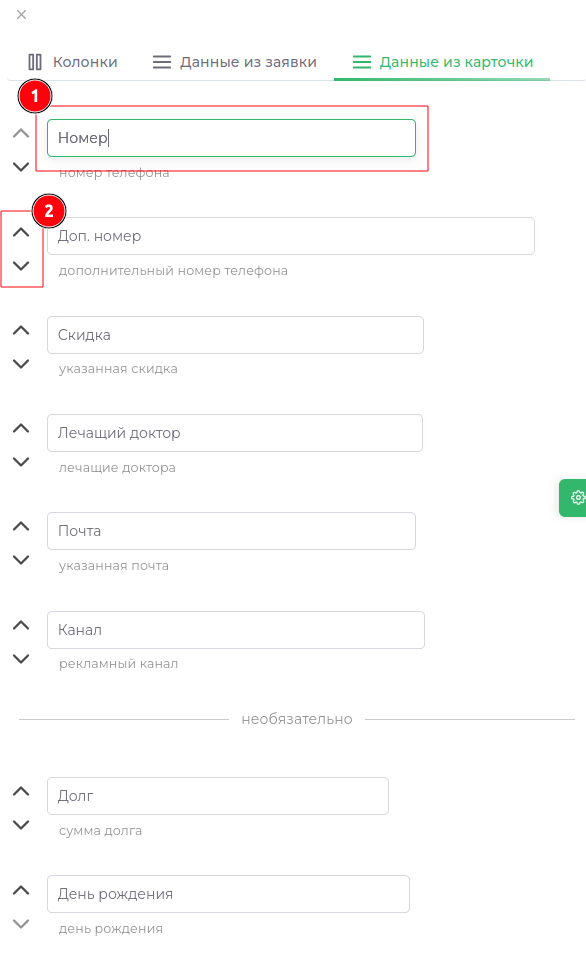Screen dimensions: 586x955
Task: Click inside the Скидка input field
Action: [235, 335]
